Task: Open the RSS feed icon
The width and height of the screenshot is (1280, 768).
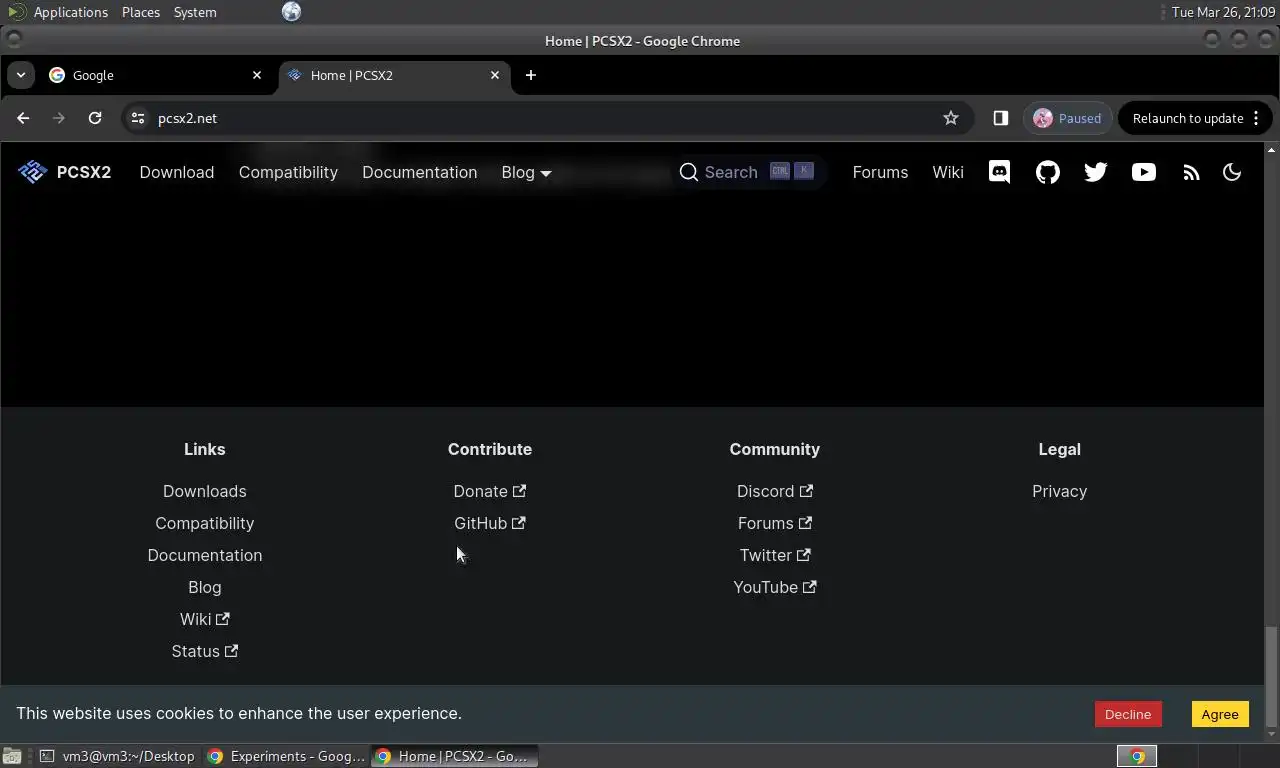Action: 1191,172
